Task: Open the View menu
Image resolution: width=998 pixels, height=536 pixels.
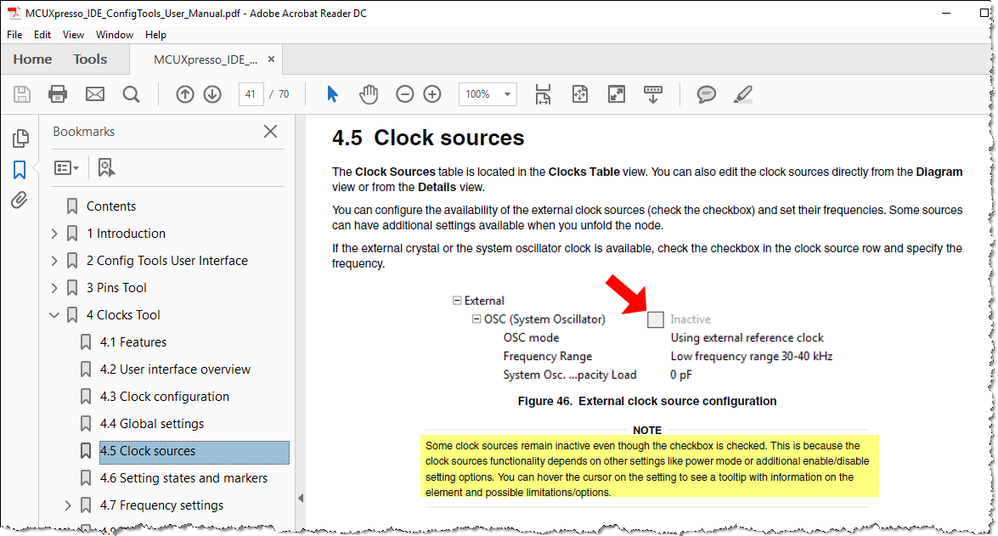Action: [x=73, y=34]
